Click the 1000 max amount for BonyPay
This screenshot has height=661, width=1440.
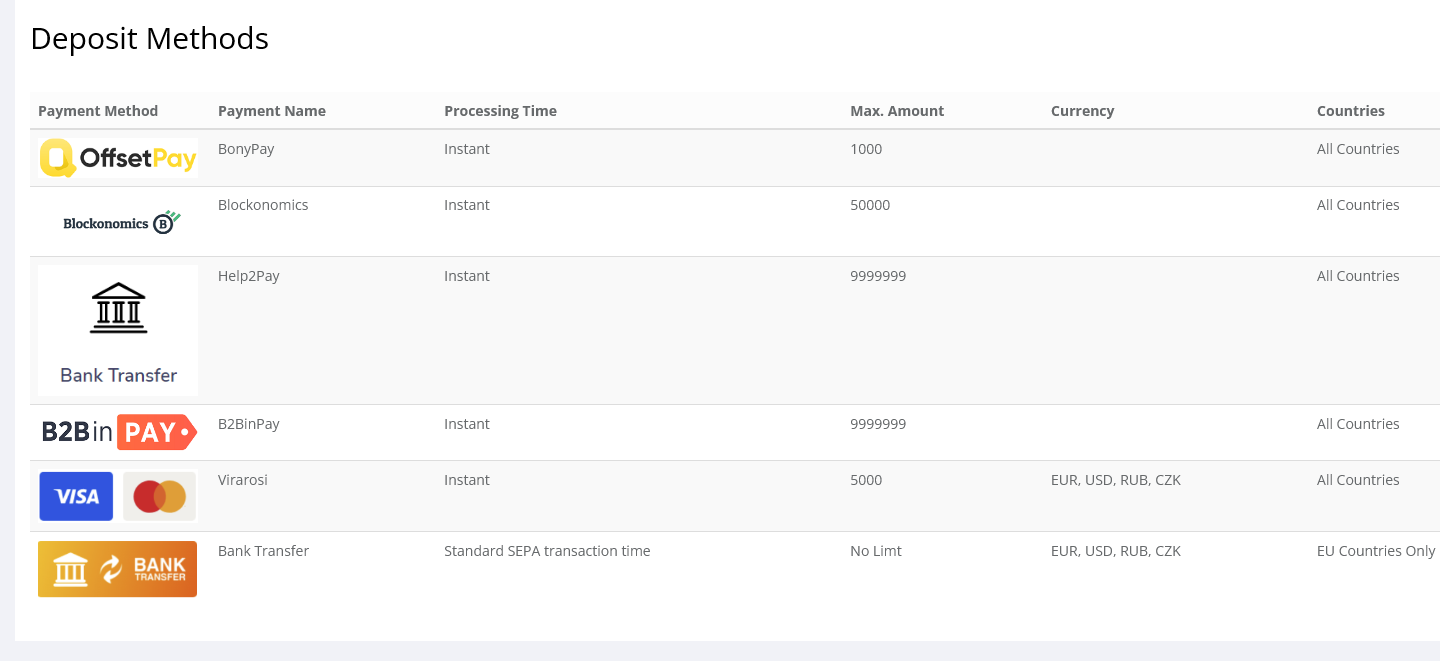pos(866,149)
